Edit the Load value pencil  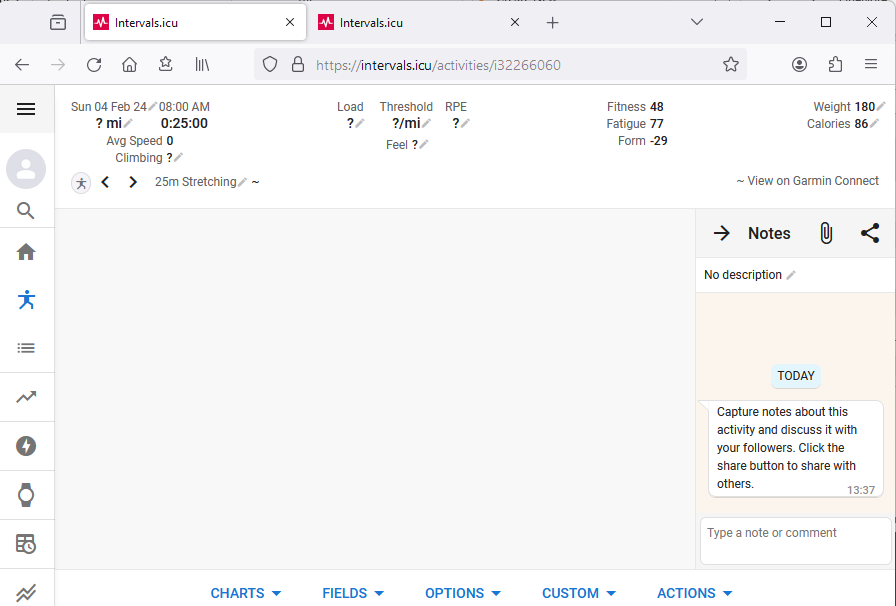tap(359, 123)
